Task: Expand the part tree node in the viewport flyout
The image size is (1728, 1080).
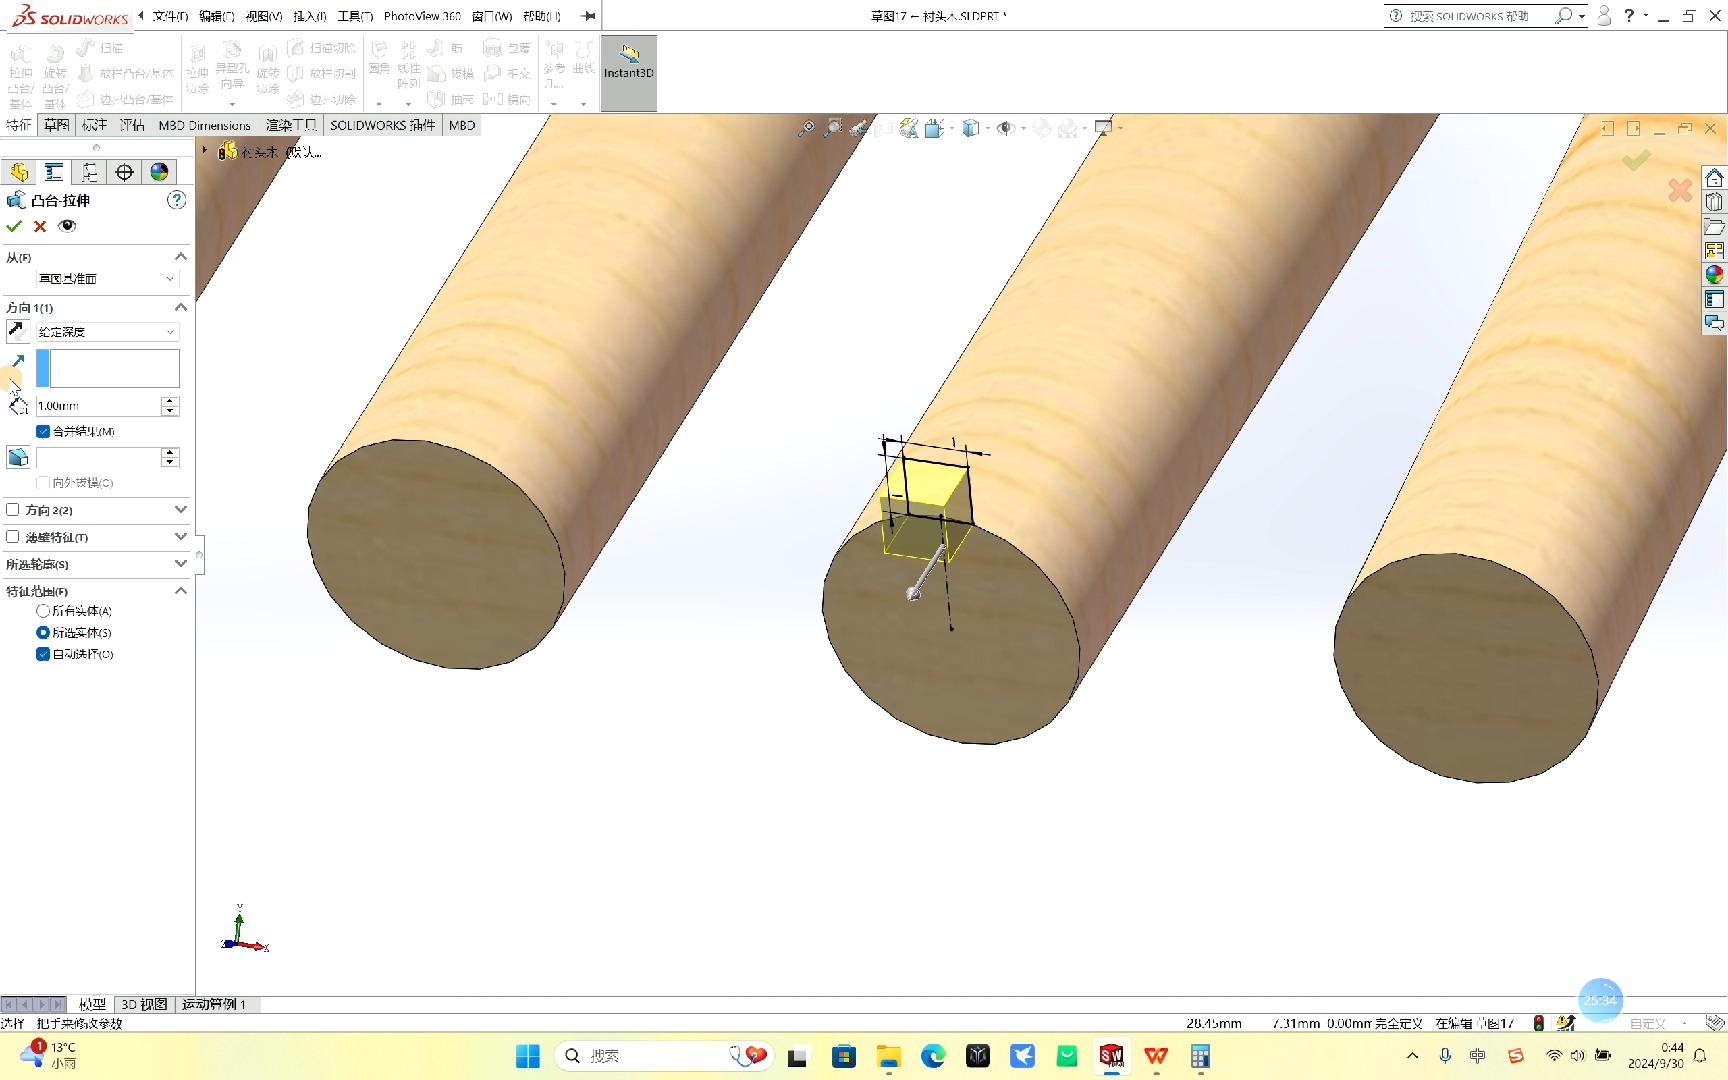Action: (x=205, y=151)
